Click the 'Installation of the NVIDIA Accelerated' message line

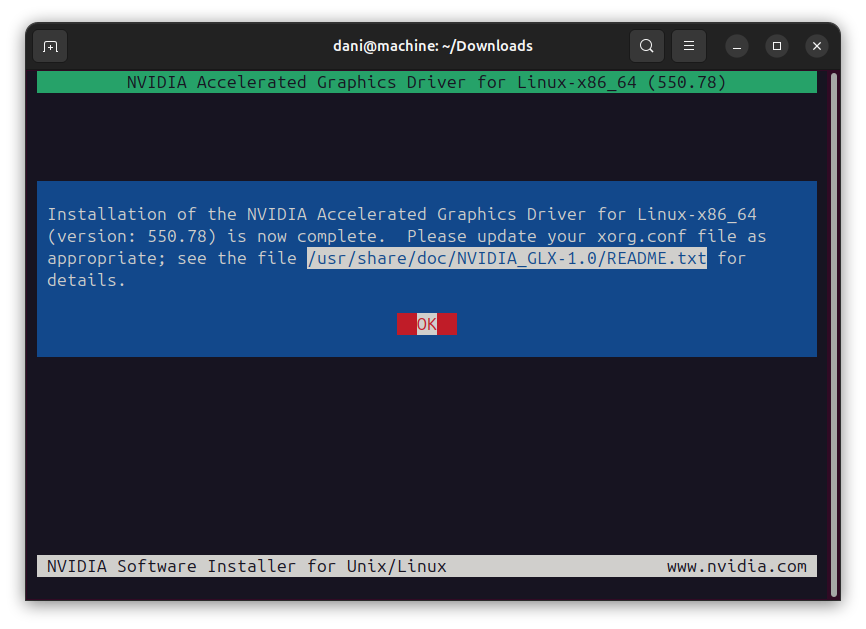click(x=402, y=214)
